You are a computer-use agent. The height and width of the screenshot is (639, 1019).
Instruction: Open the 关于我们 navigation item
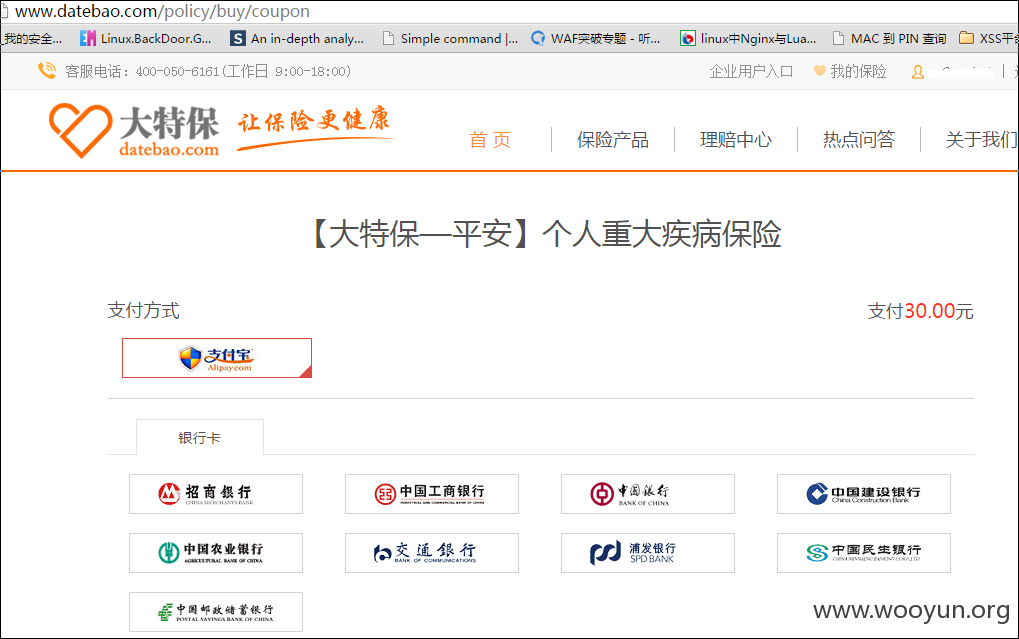pyautogui.click(x=981, y=140)
